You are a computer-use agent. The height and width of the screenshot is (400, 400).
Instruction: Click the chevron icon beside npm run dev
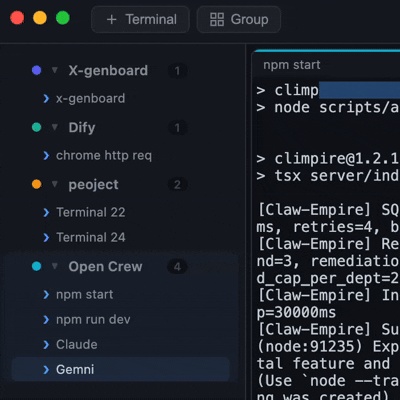(46, 320)
